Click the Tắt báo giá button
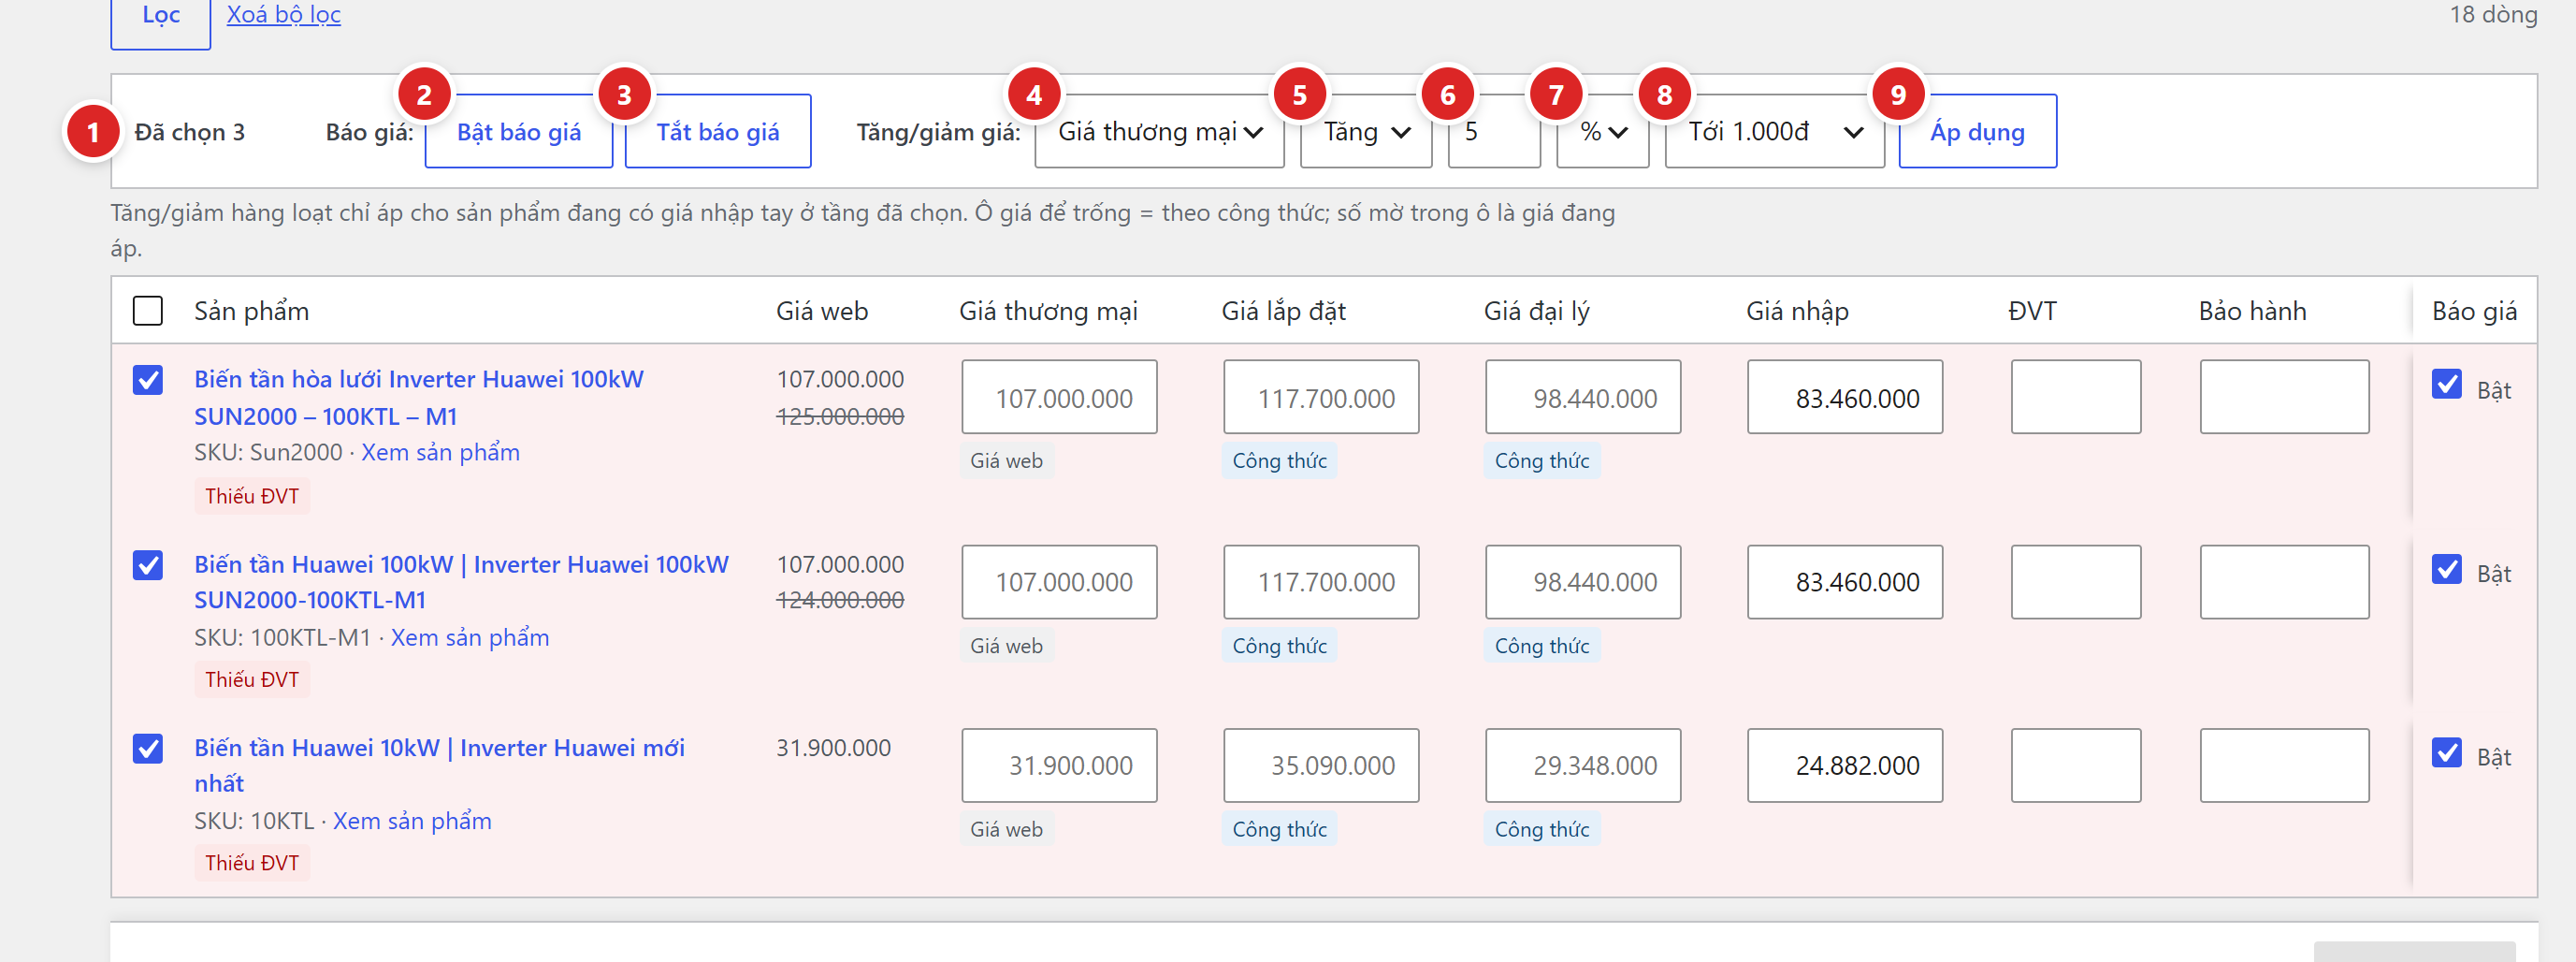The height and width of the screenshot is (962, 2576). click(x=718, y=132)
